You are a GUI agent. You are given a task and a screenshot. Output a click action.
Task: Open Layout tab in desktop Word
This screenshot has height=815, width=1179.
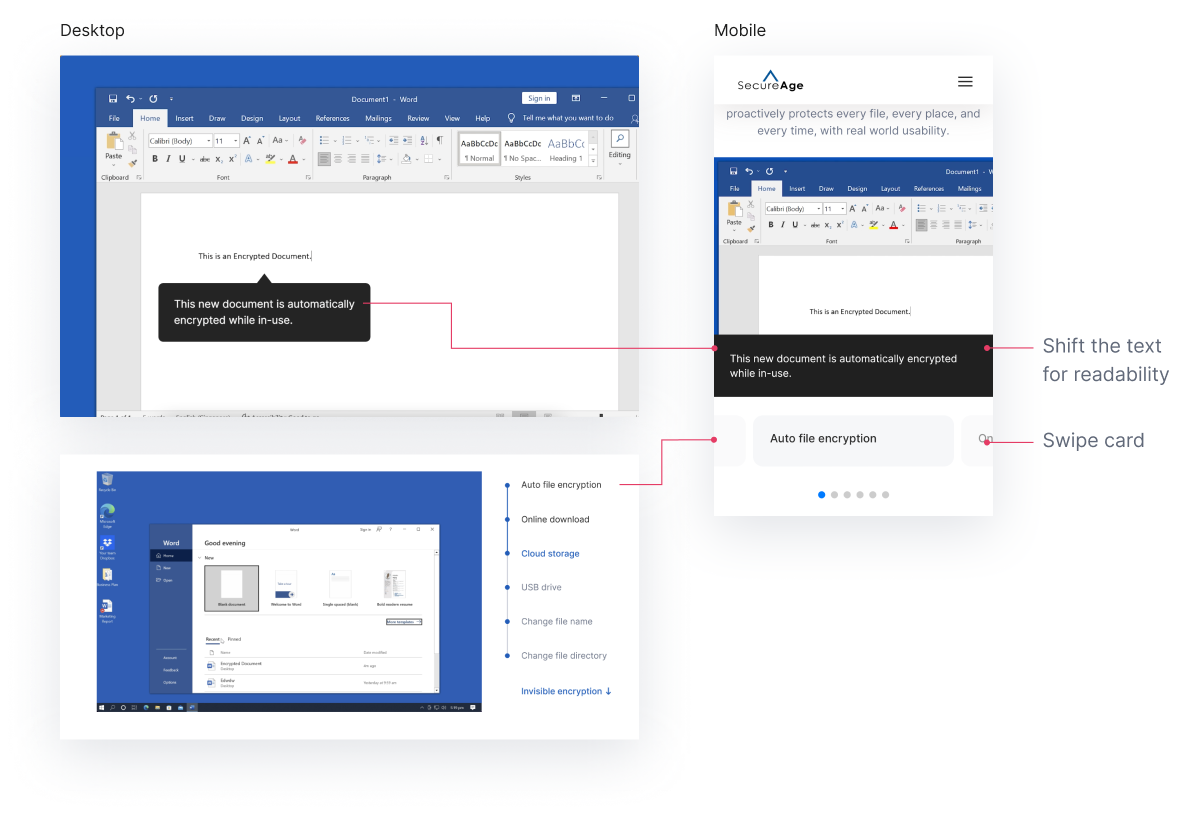coord(289,118)
